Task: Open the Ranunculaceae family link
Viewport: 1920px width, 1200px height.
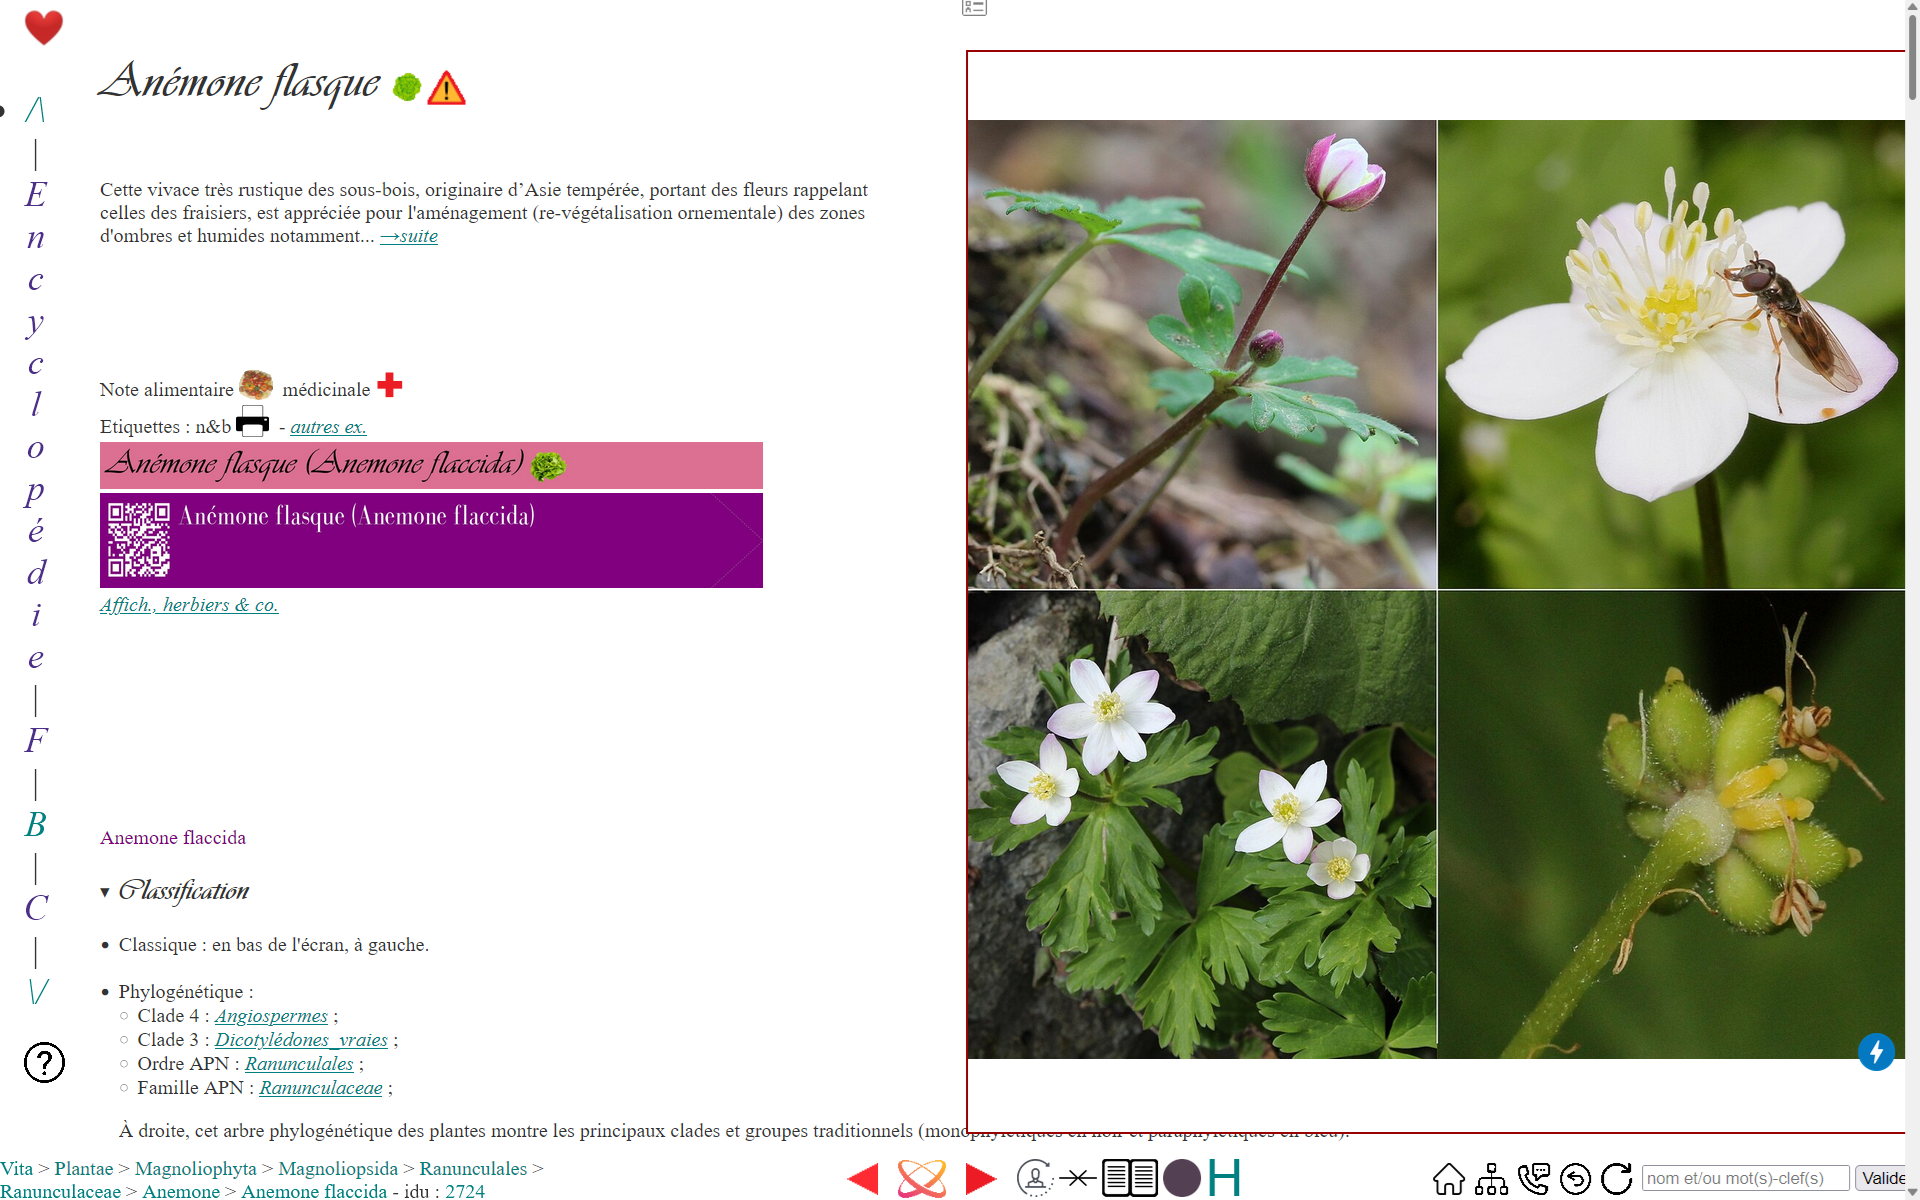Action: [321, 1088]
